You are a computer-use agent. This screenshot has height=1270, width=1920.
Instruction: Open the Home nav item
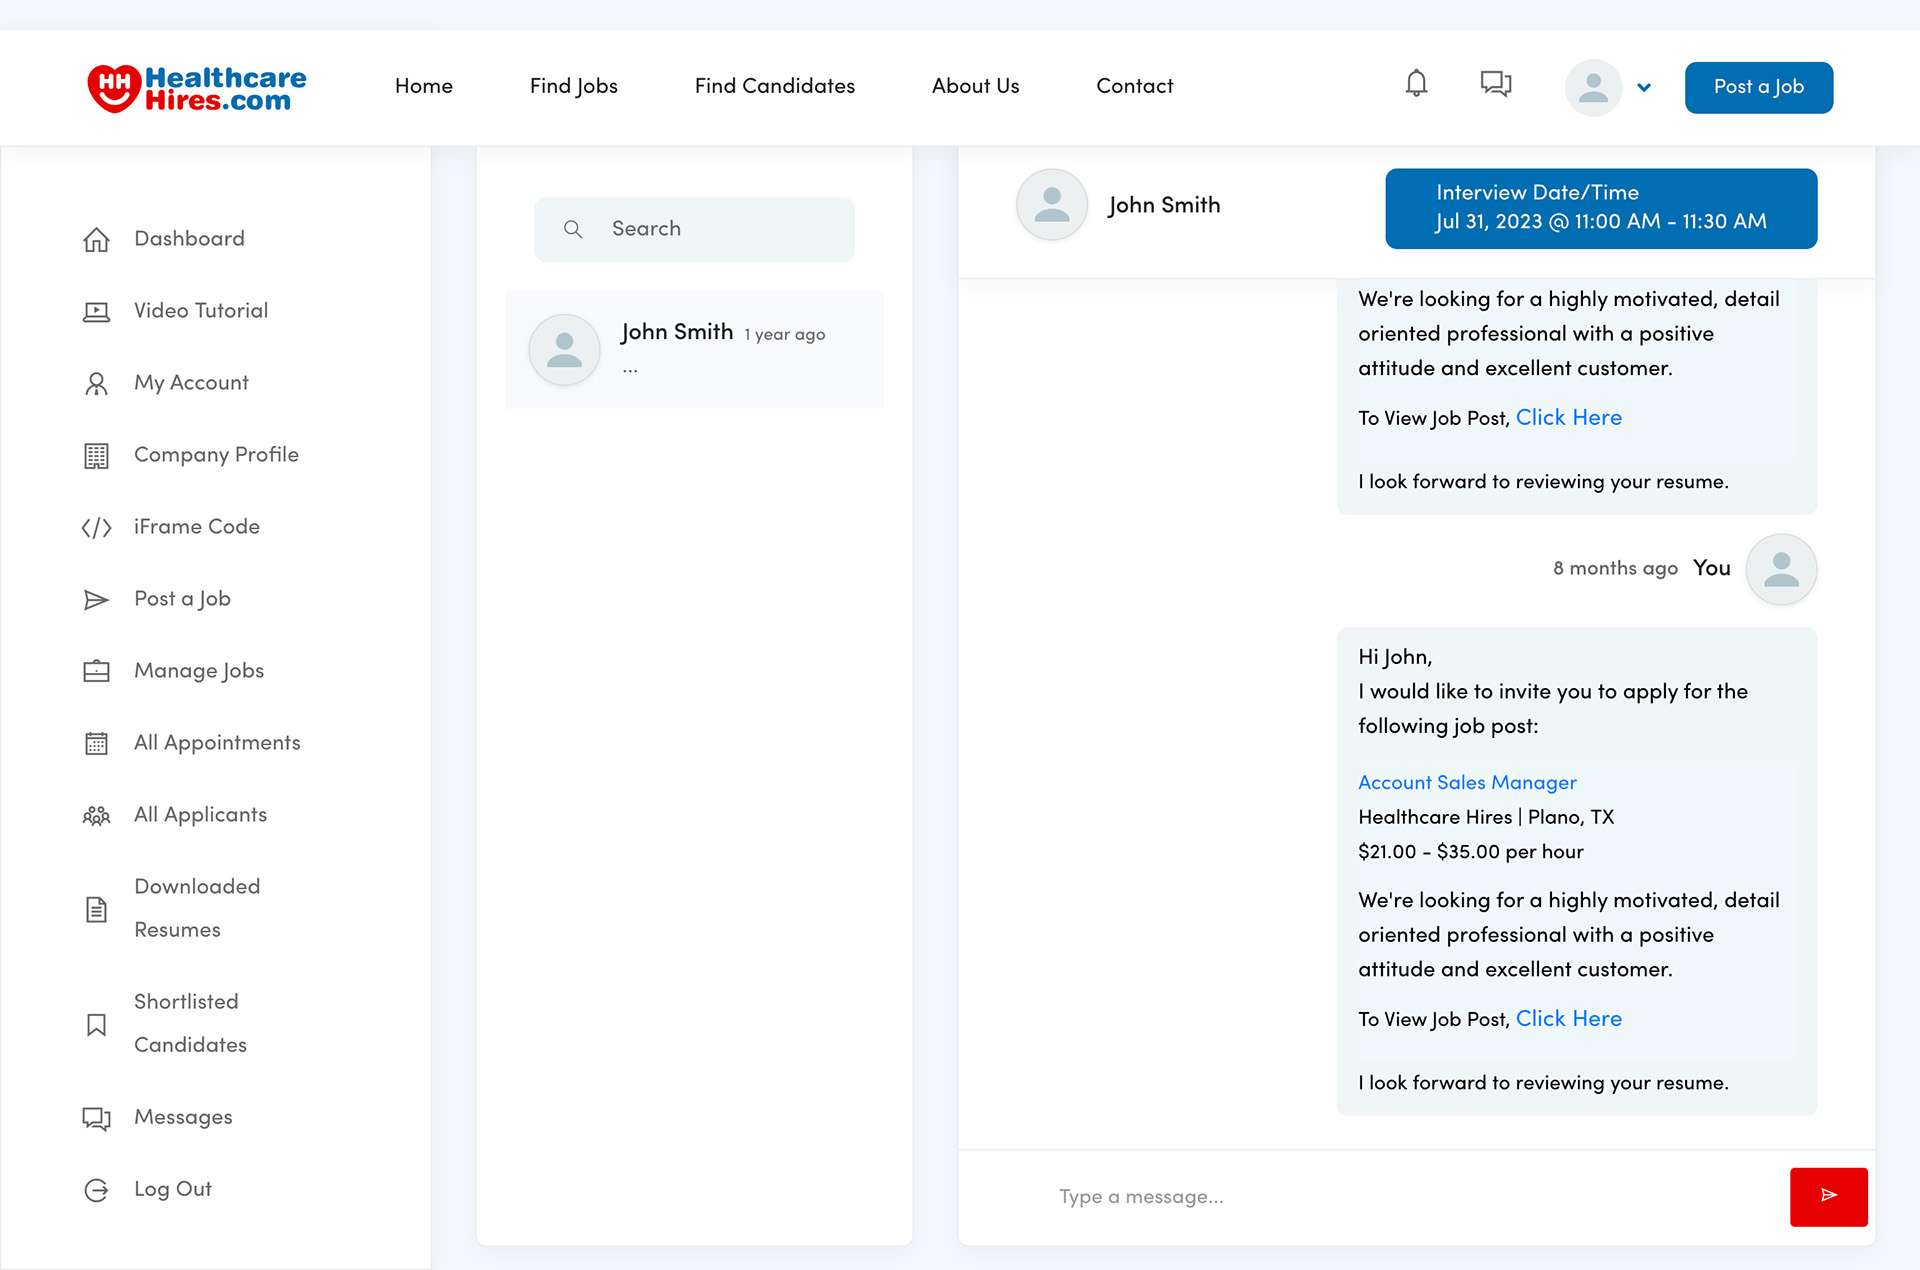point(424,86)
